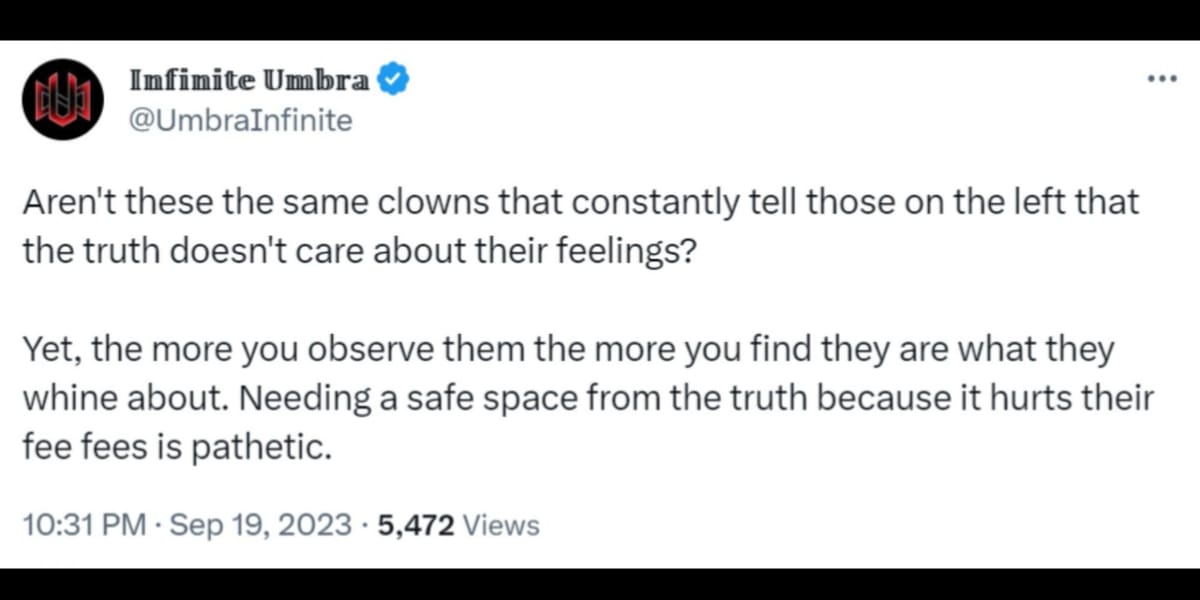Image resolution: width=1200 pixels, height=600 pixels.
Task: Select the verification badge next to the name
Action: [391, 78]
